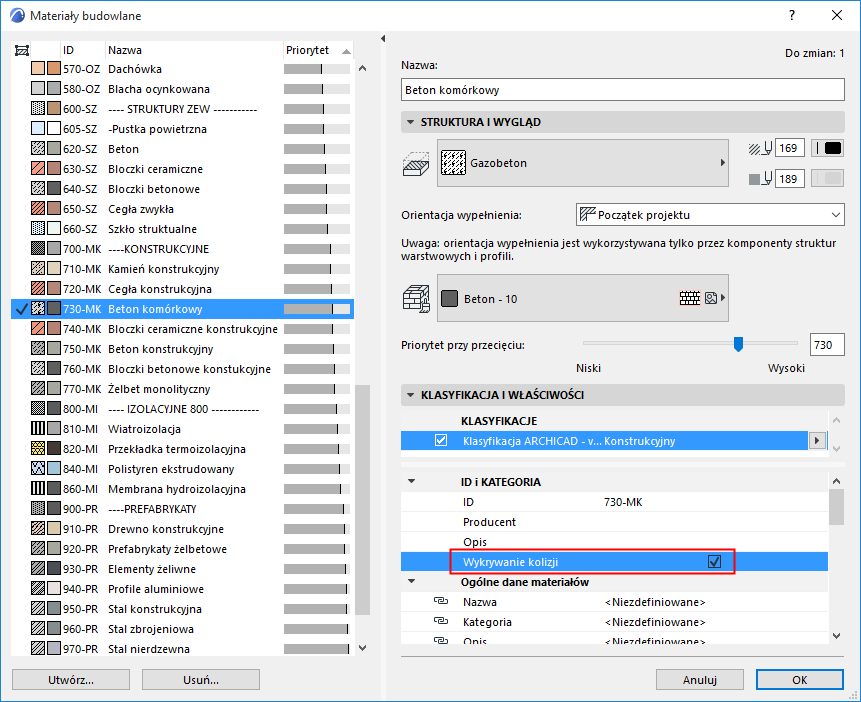Click the Gazobeton fill preview icon
Screen dimensions: 861x702
point(454,163)
